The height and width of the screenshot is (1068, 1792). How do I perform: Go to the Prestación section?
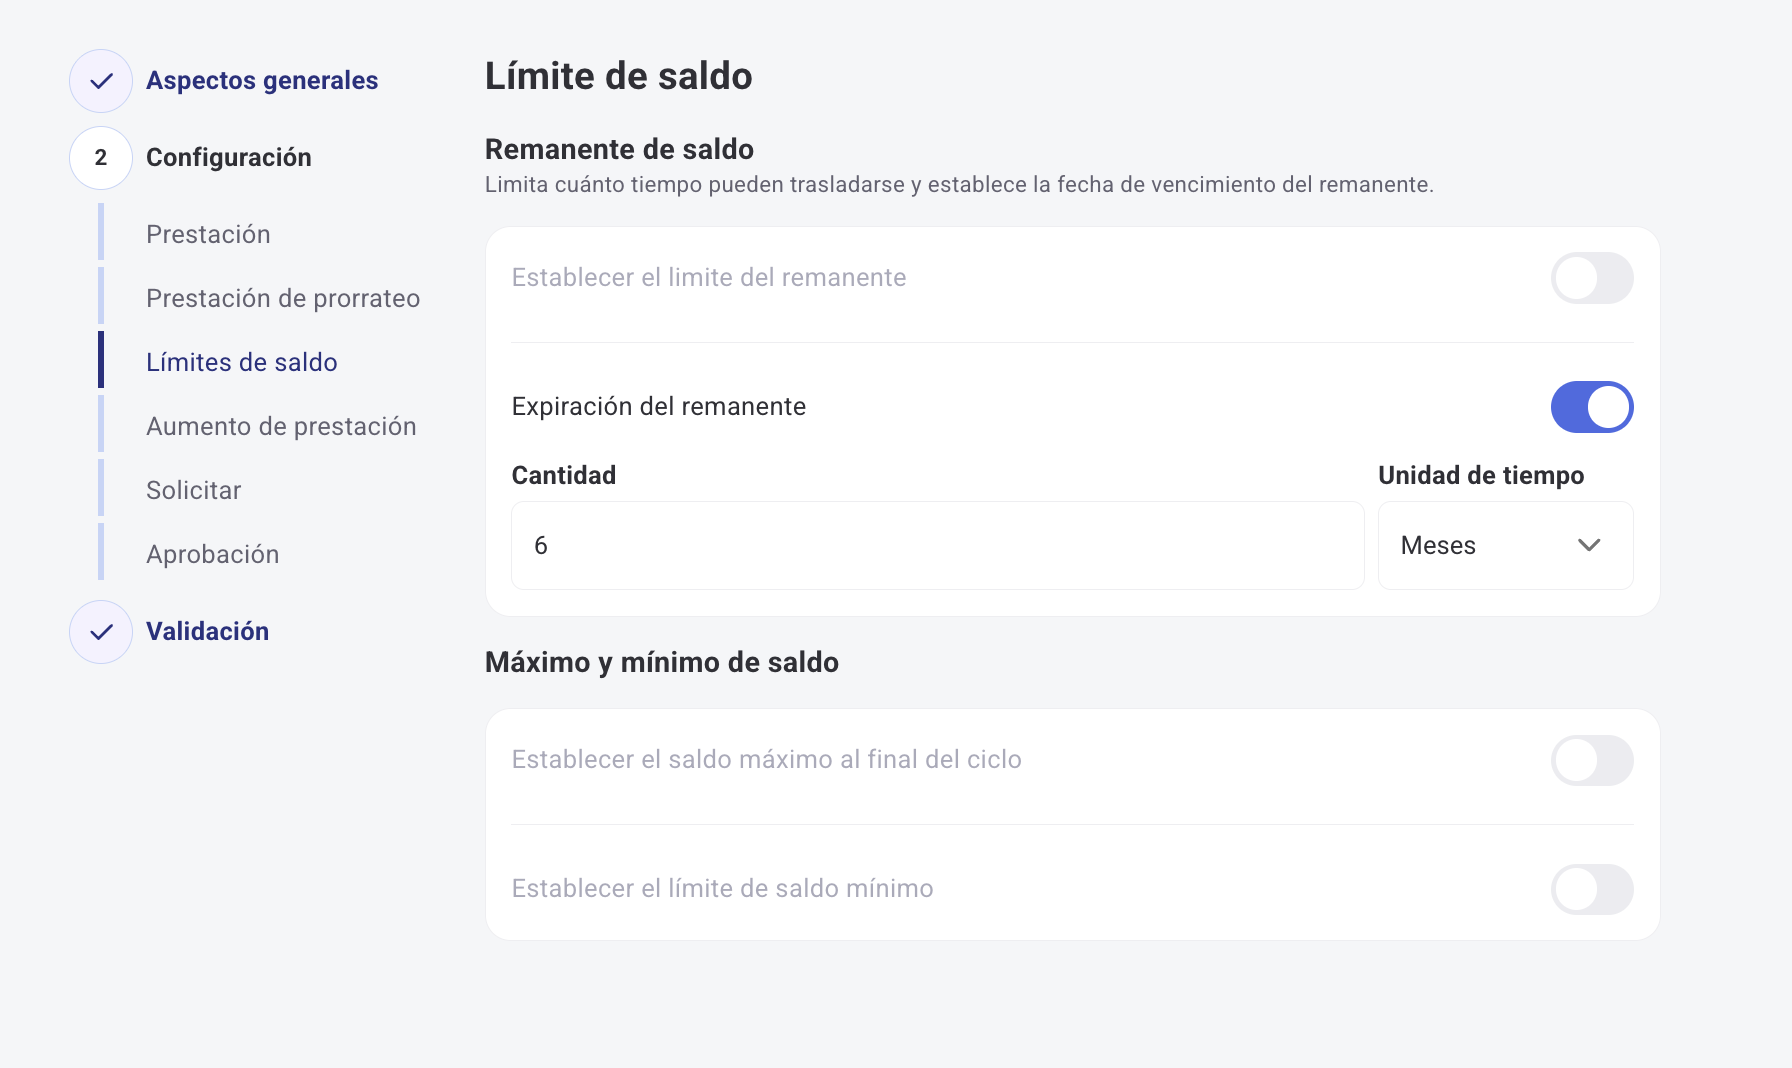point(208,234)
